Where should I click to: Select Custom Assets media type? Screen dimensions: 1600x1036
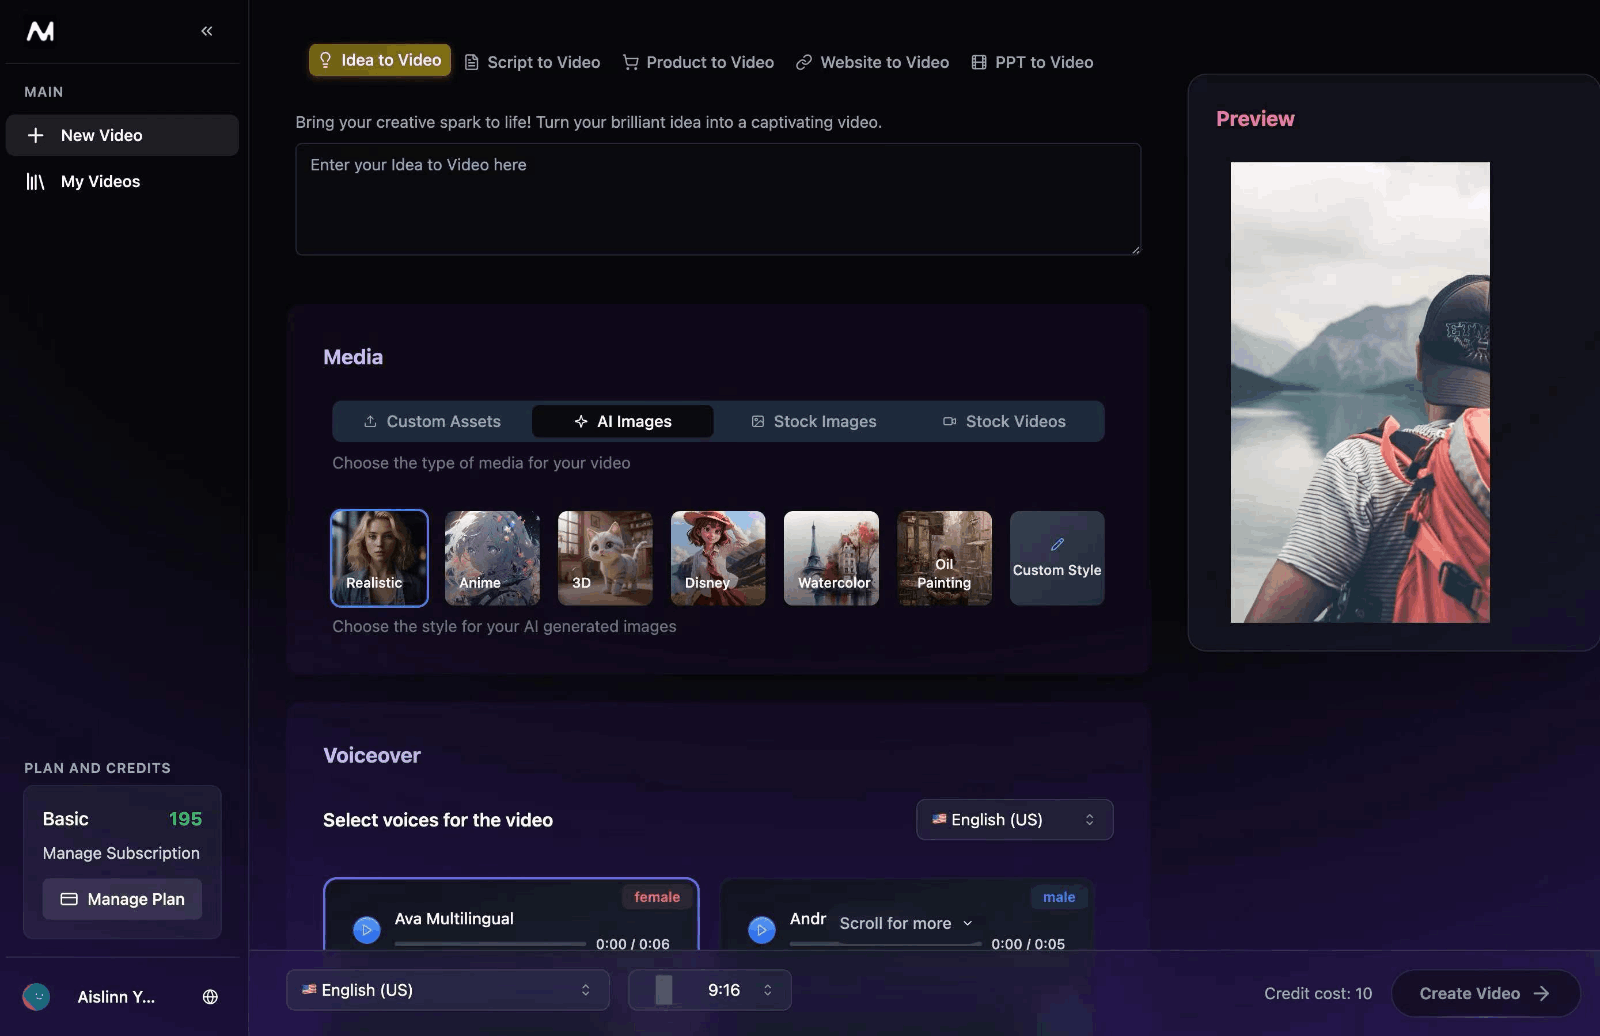tap(432, 421)
